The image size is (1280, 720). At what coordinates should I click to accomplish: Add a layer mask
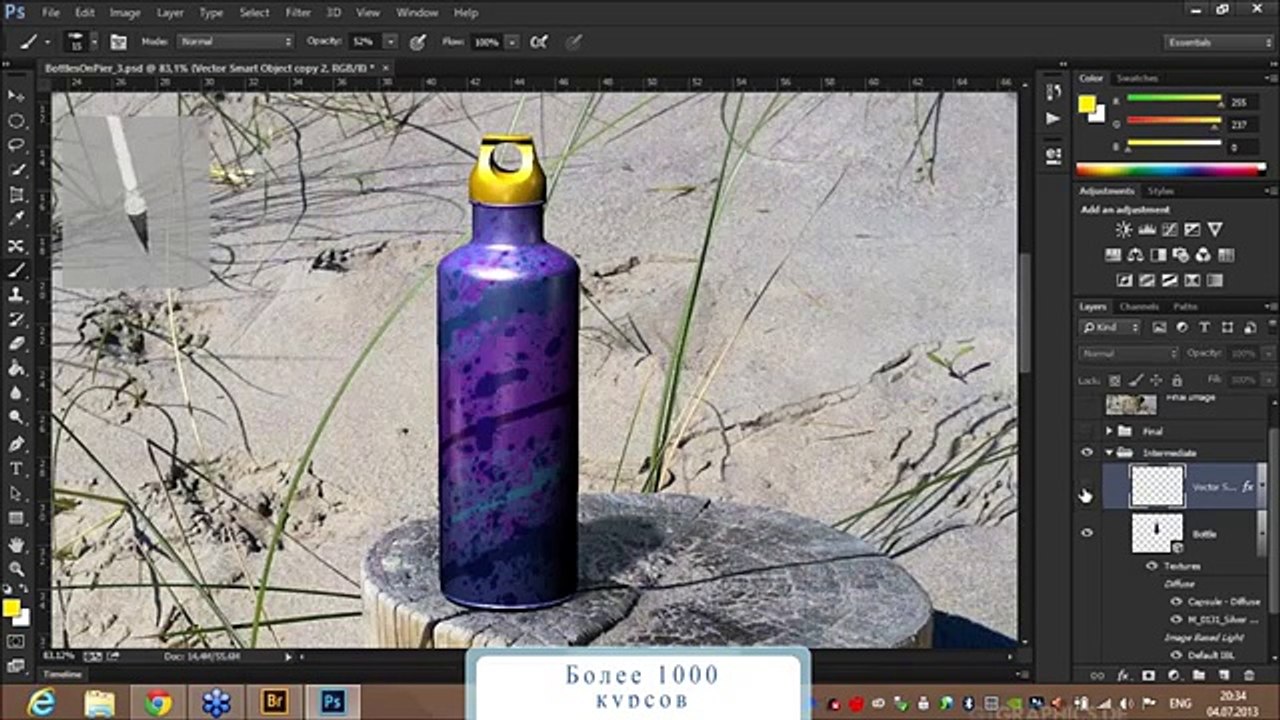click(1148, 676)
